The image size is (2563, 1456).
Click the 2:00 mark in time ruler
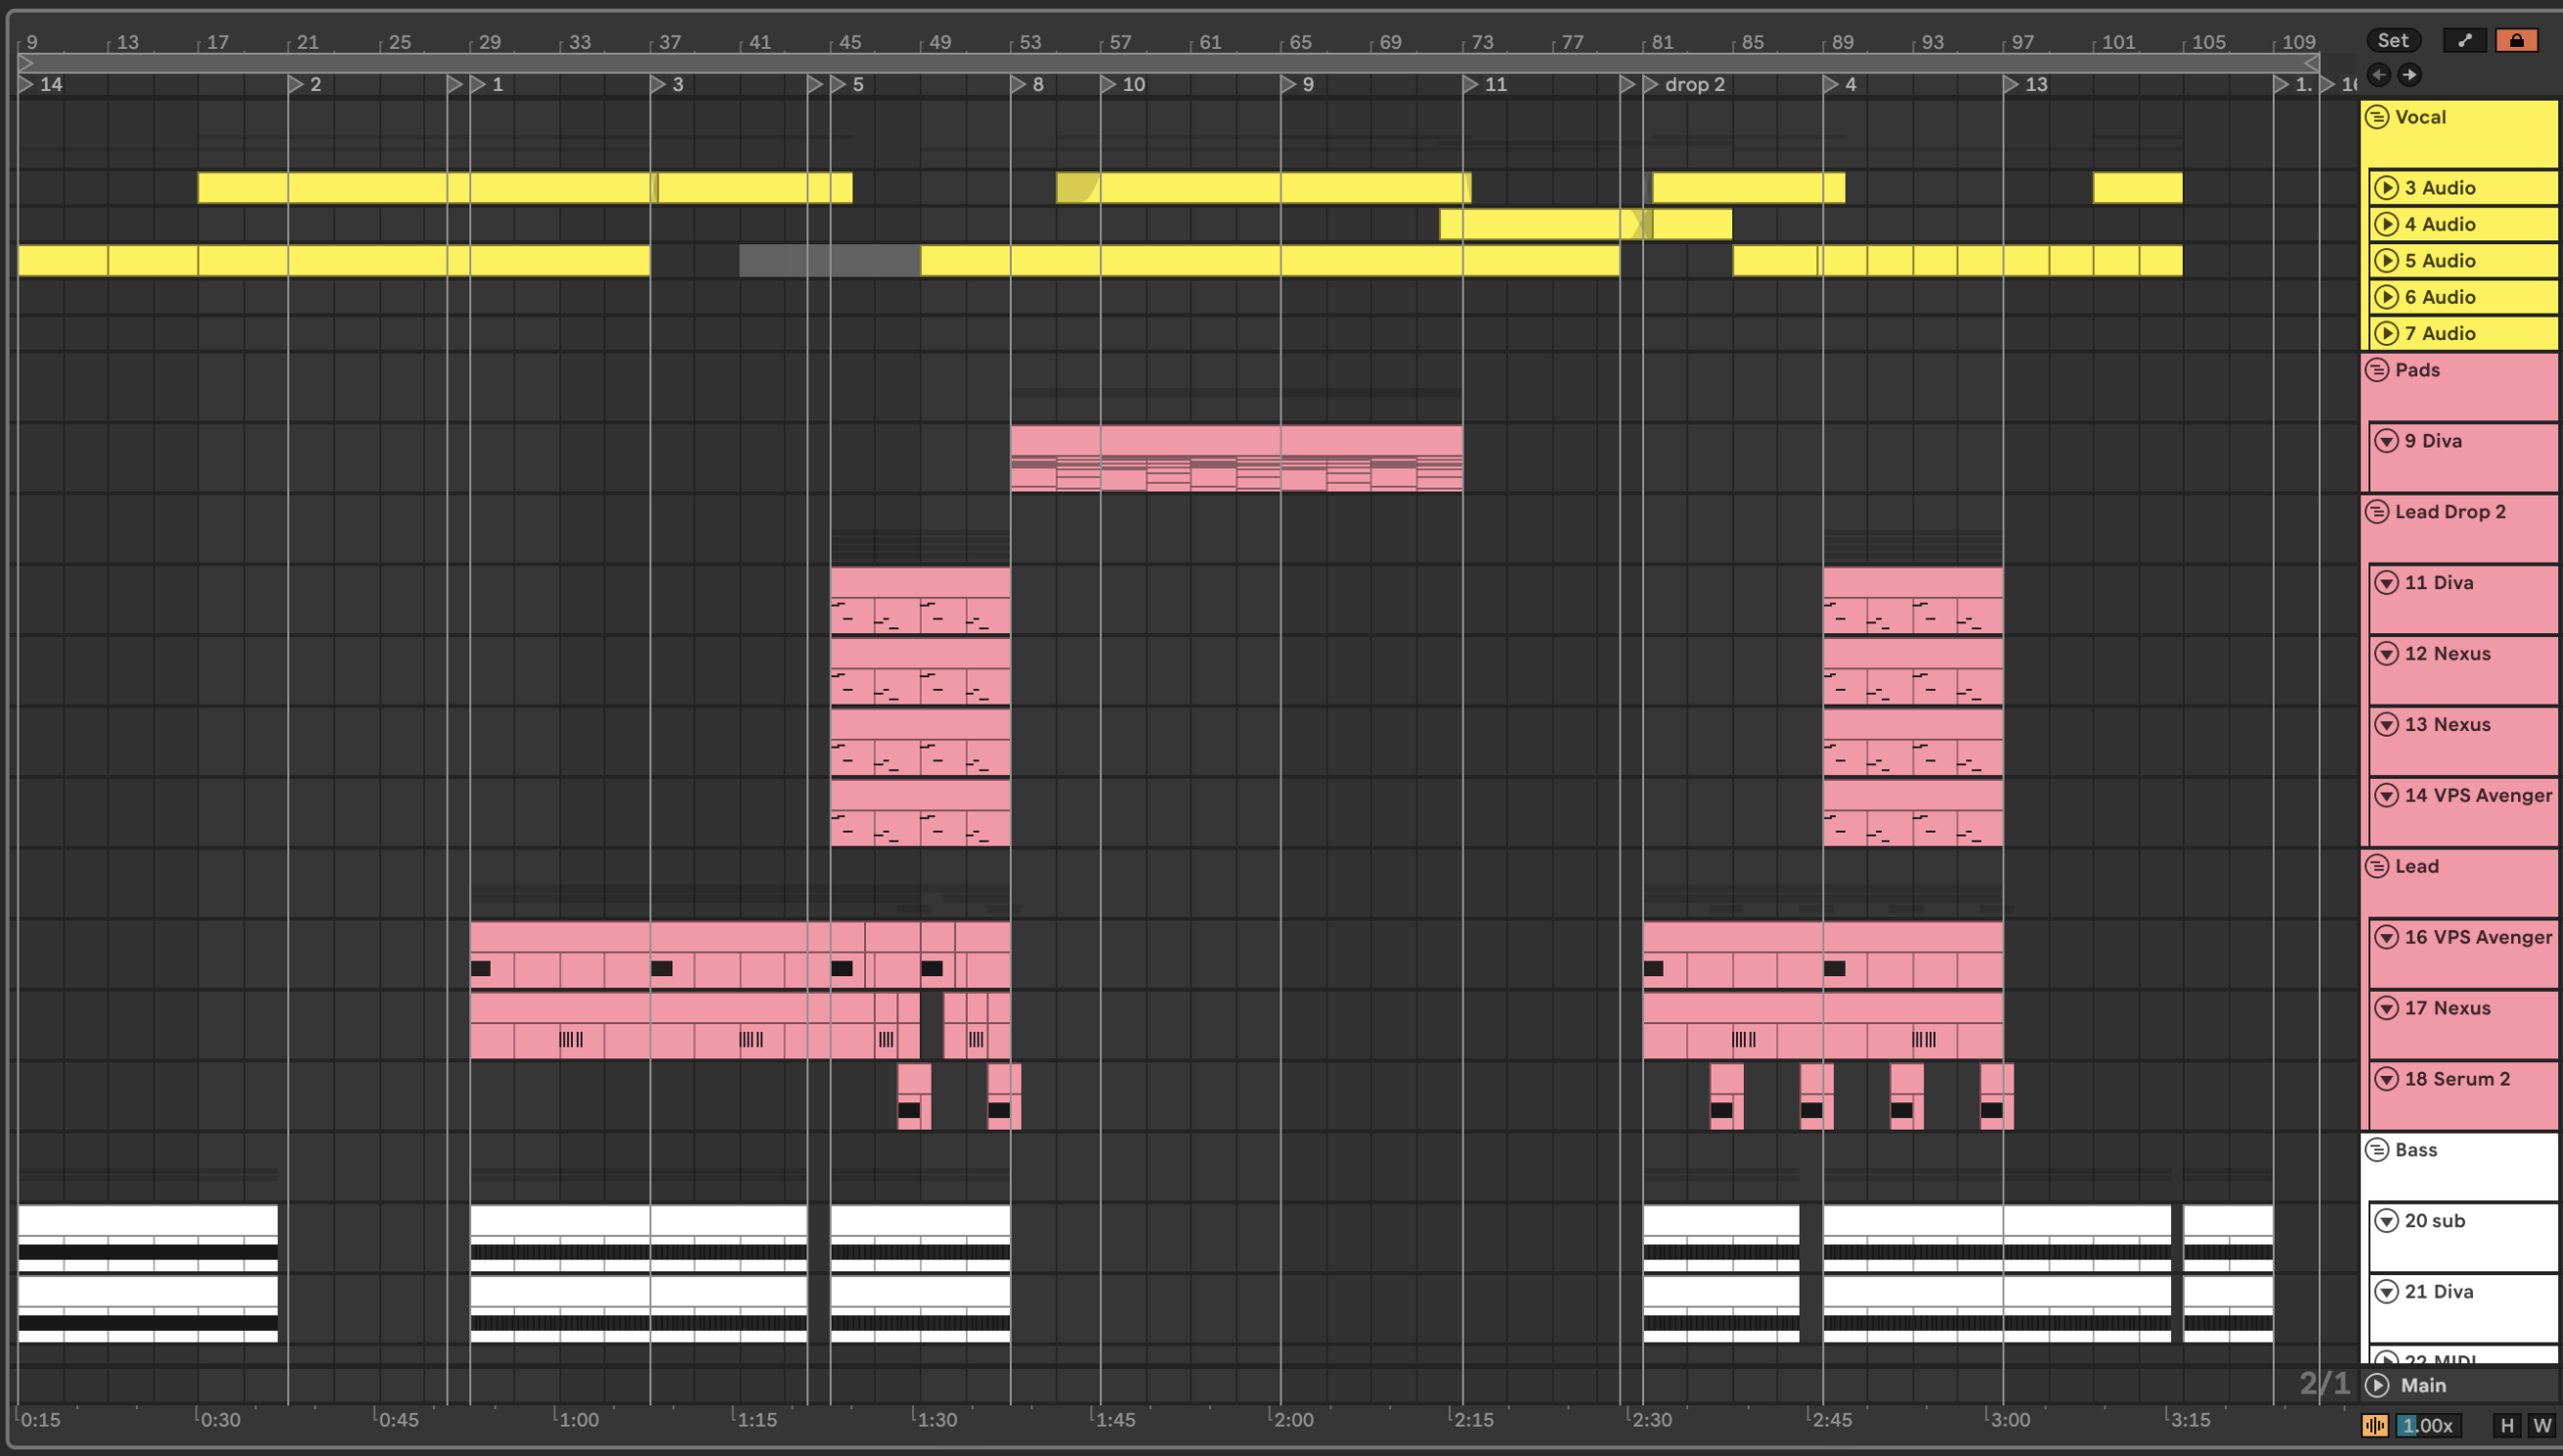1293,1420
